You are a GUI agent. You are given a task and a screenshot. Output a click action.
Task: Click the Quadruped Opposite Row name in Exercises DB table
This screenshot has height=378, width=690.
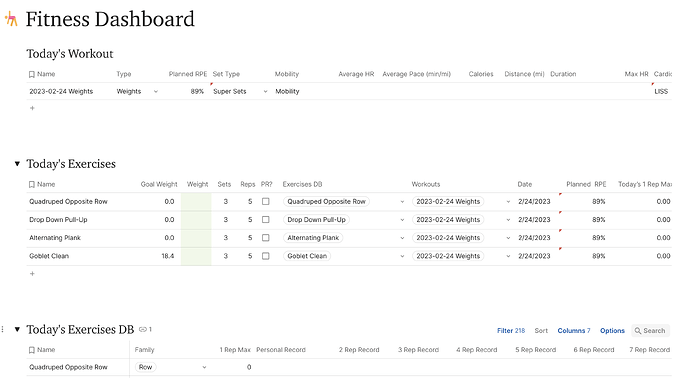[x=68, y=367]
